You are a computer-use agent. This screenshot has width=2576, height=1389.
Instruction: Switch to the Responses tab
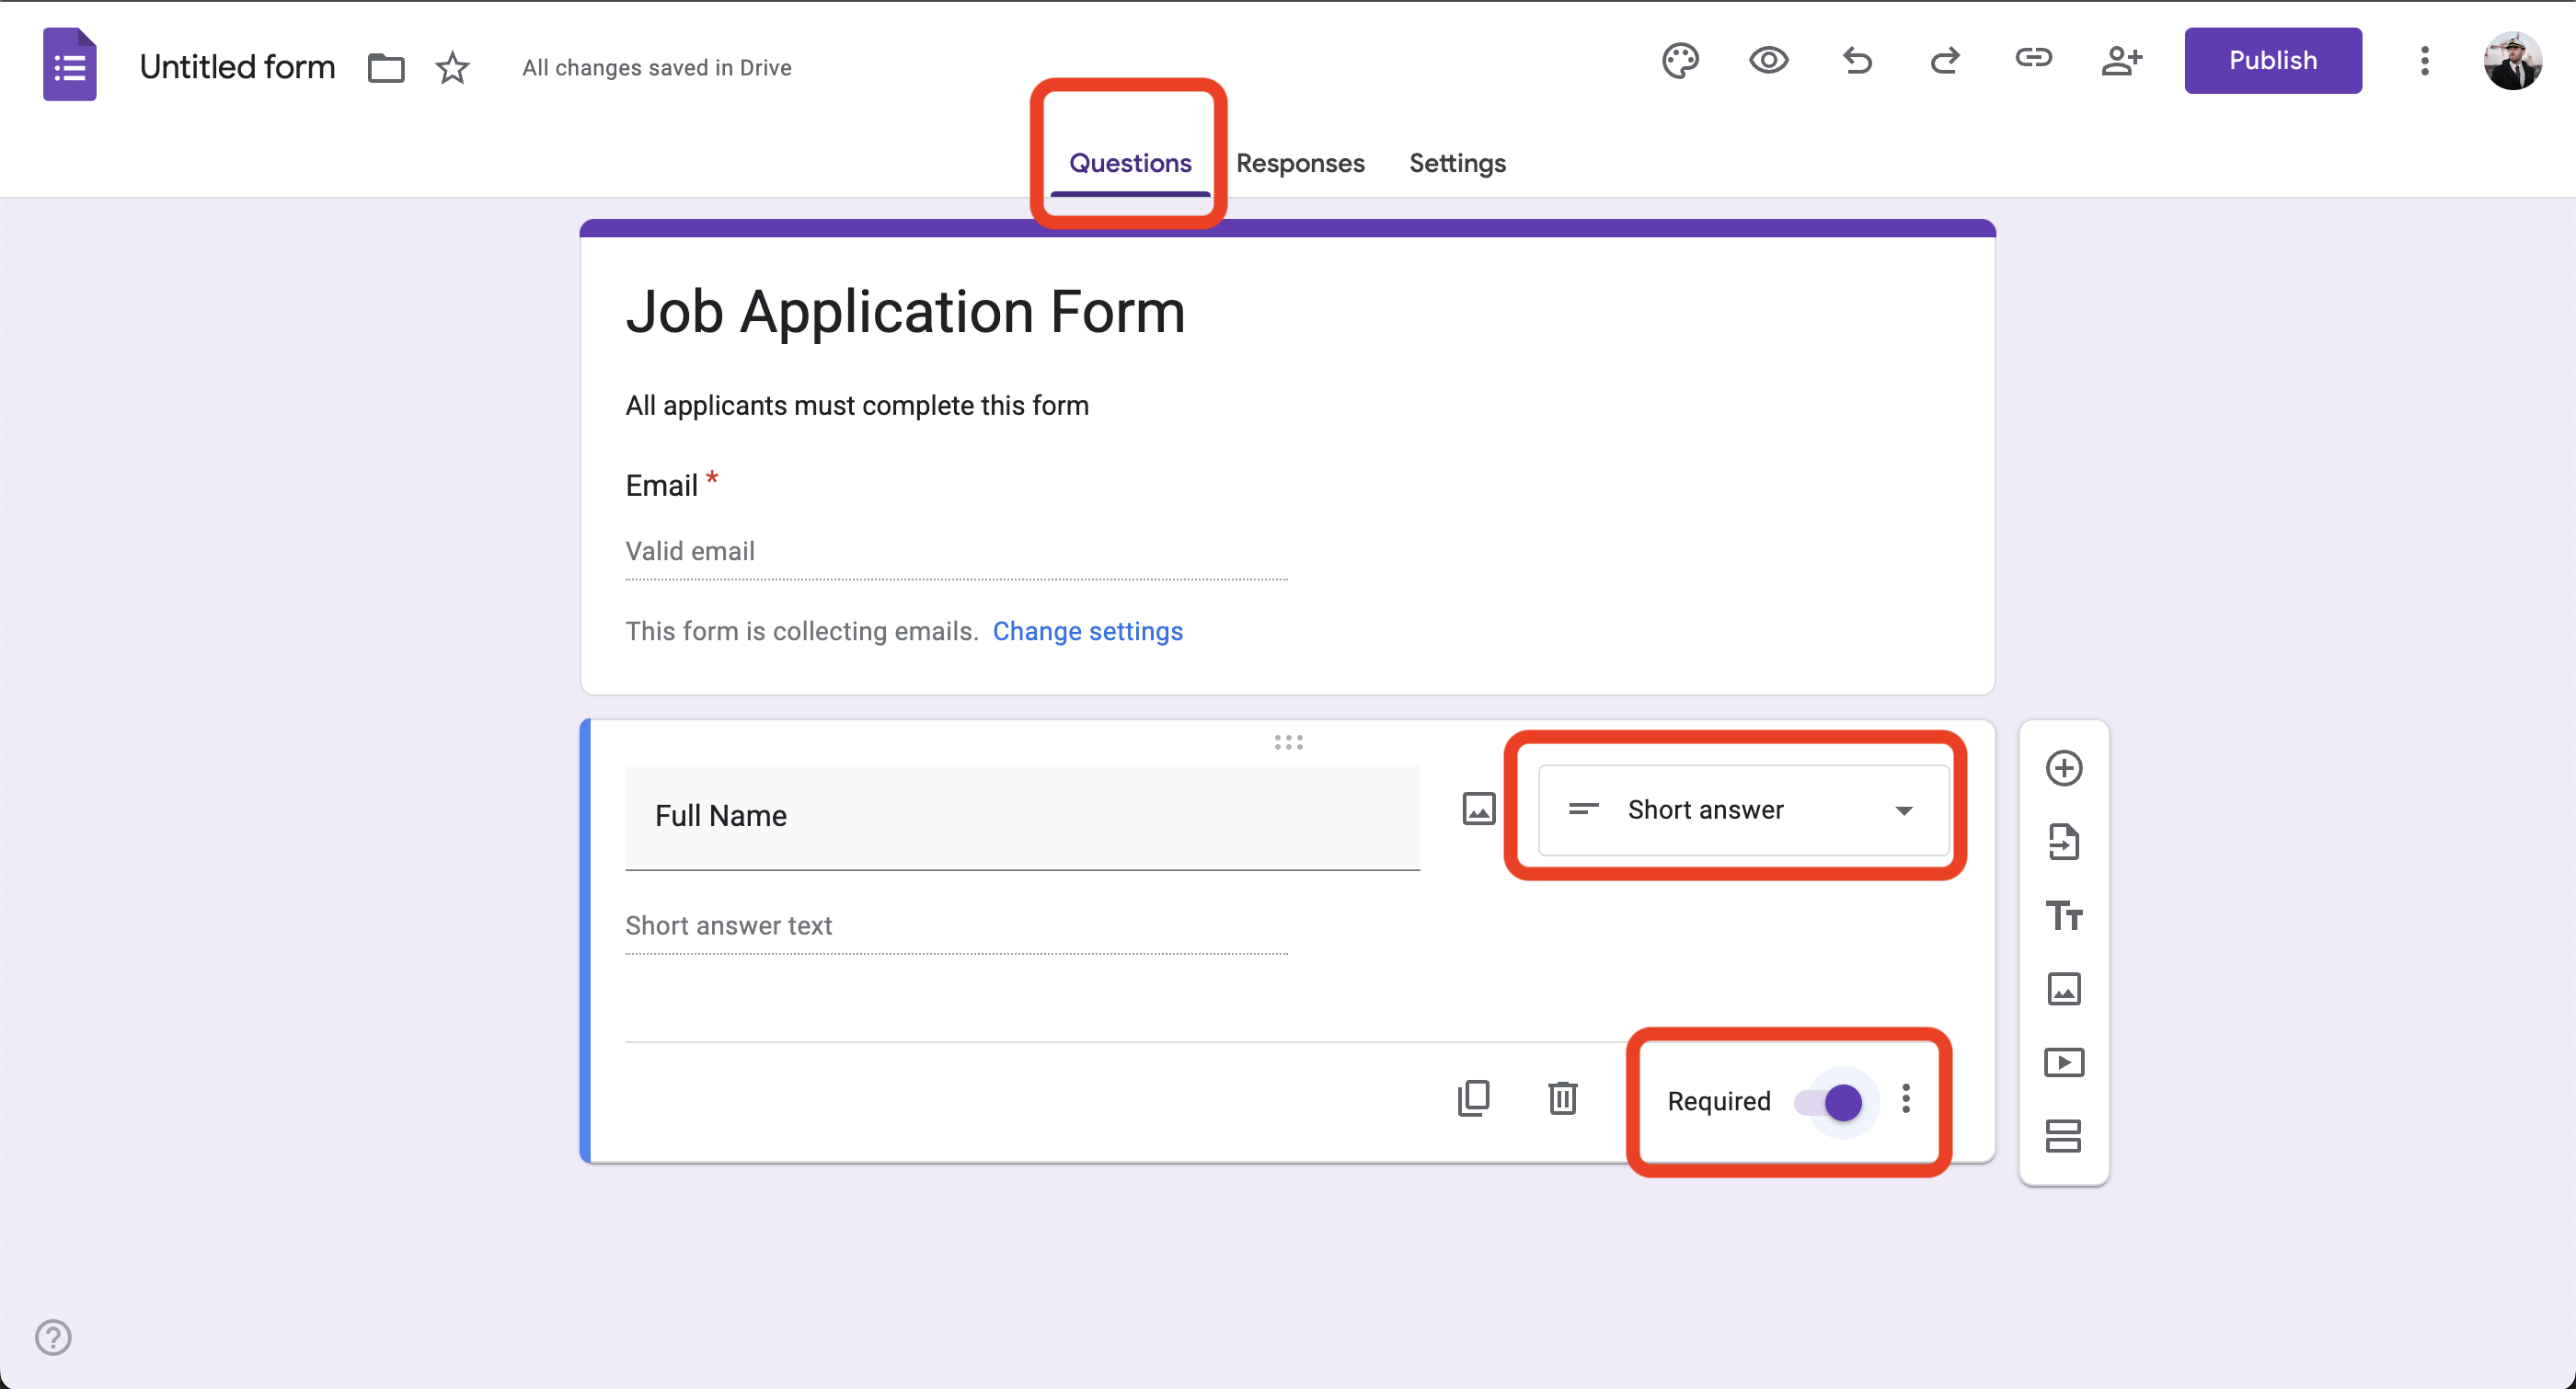click(x=1300, y=163)
